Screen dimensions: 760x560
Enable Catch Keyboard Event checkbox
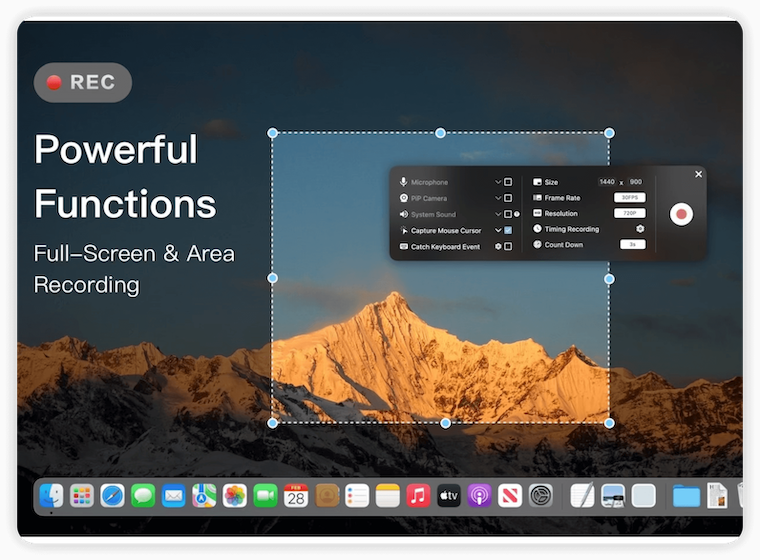[x=508, y=246]
